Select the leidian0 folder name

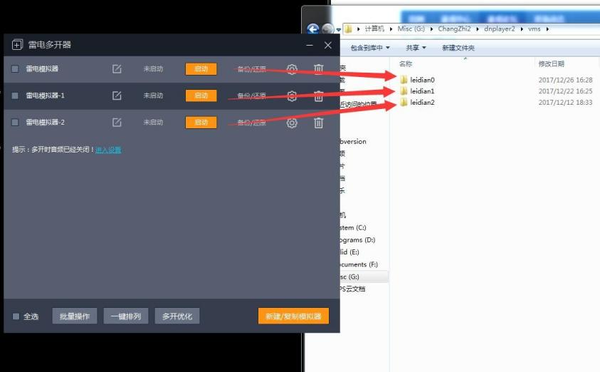click(422, 80)
